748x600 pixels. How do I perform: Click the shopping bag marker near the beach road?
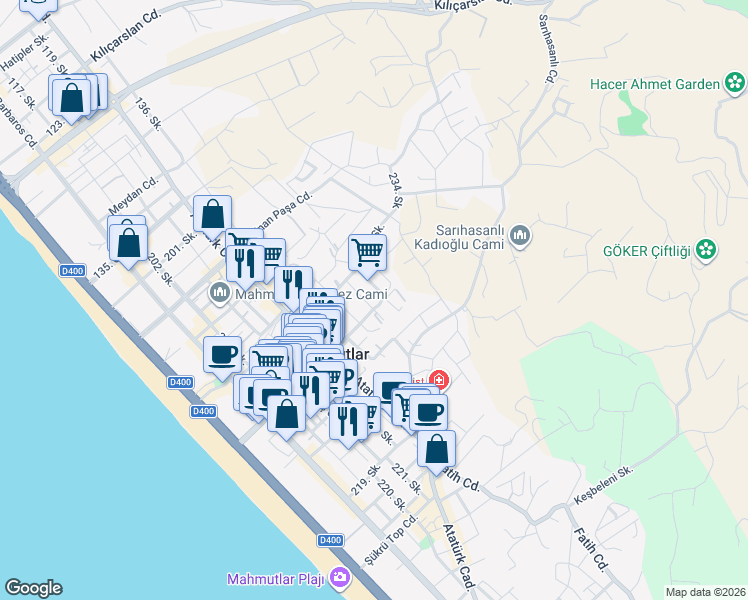[x=286, y=414]
